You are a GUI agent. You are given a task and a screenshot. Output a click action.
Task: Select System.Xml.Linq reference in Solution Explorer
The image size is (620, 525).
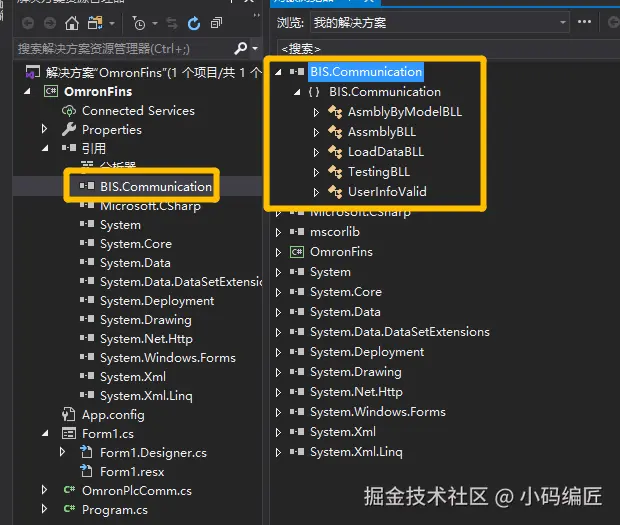[x=146, y=396]
